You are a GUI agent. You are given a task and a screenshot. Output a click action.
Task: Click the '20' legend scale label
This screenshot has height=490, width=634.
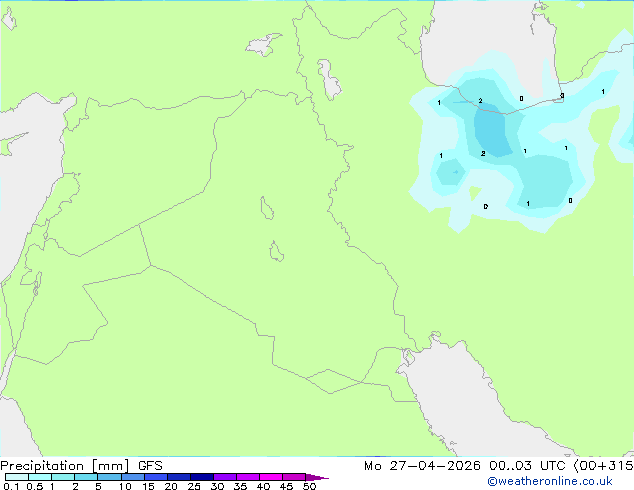pyautogui.click(x=171, y=486)
